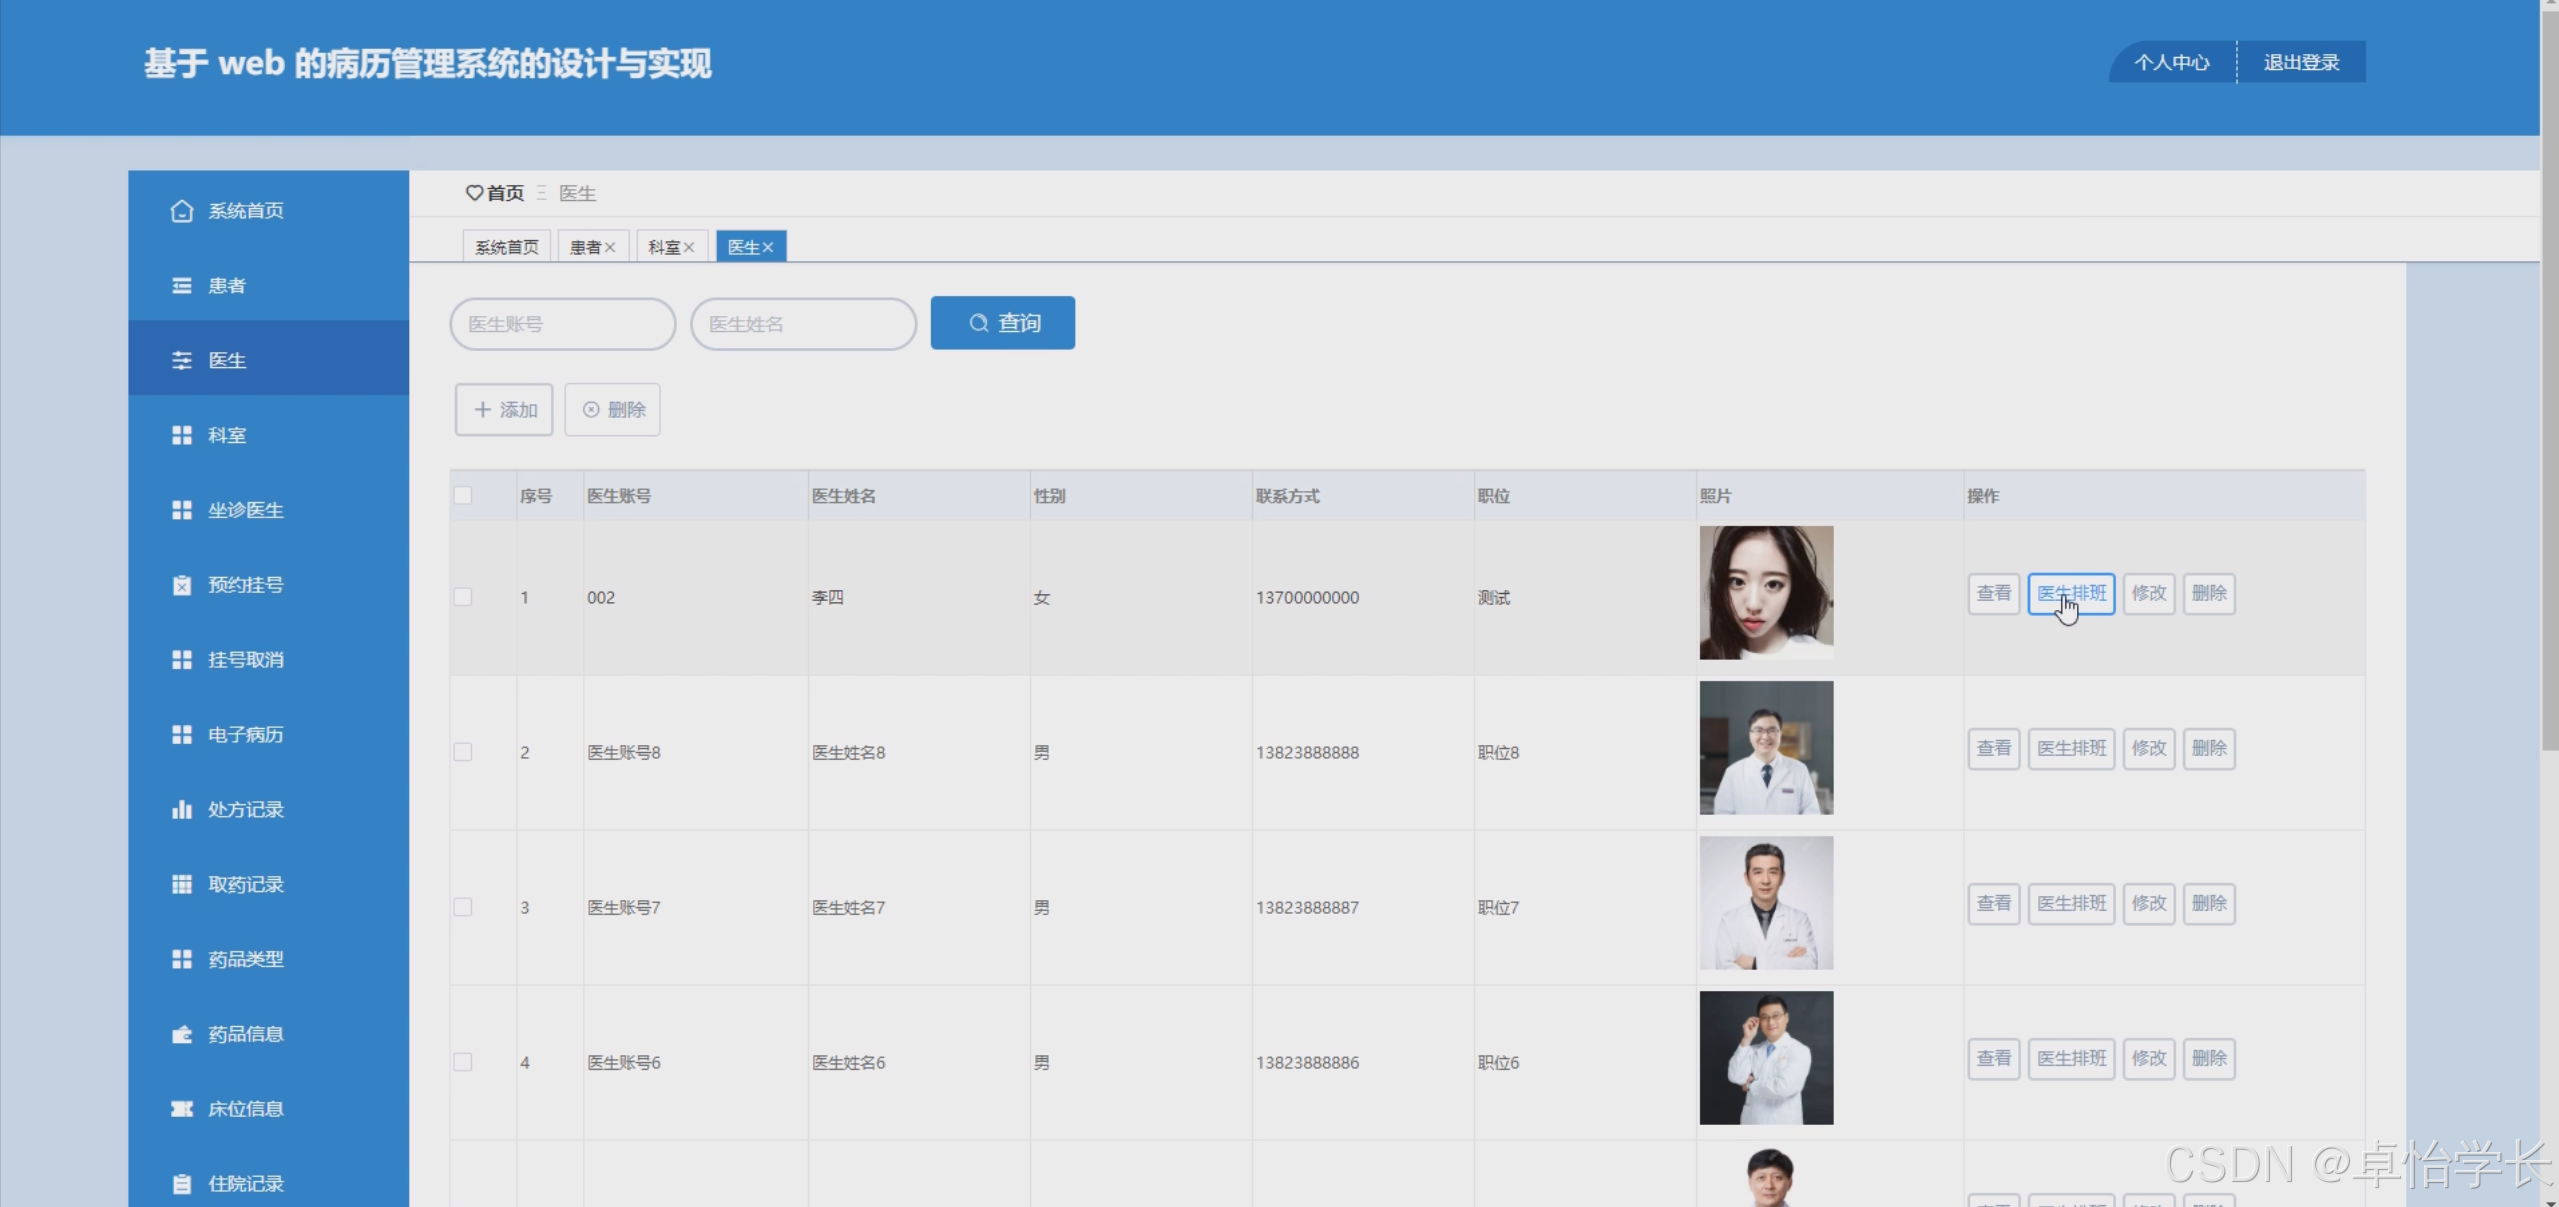Click the icon beside 药品信息
The width and height of the screenshot is (2559, 1207).
click(x=181, y=1034)
